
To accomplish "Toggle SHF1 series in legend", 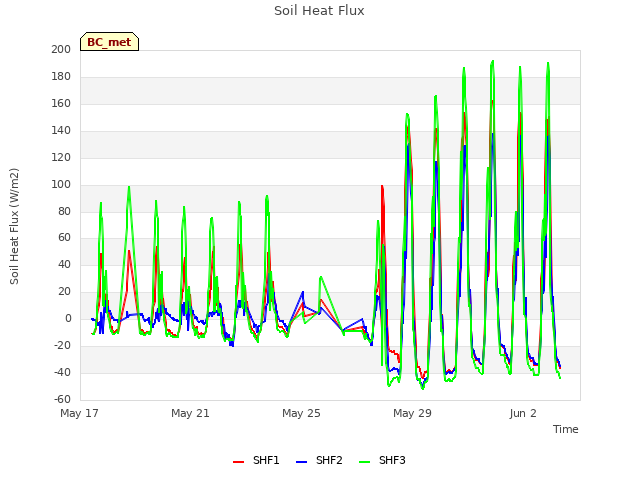I will (x=256, y=460).
